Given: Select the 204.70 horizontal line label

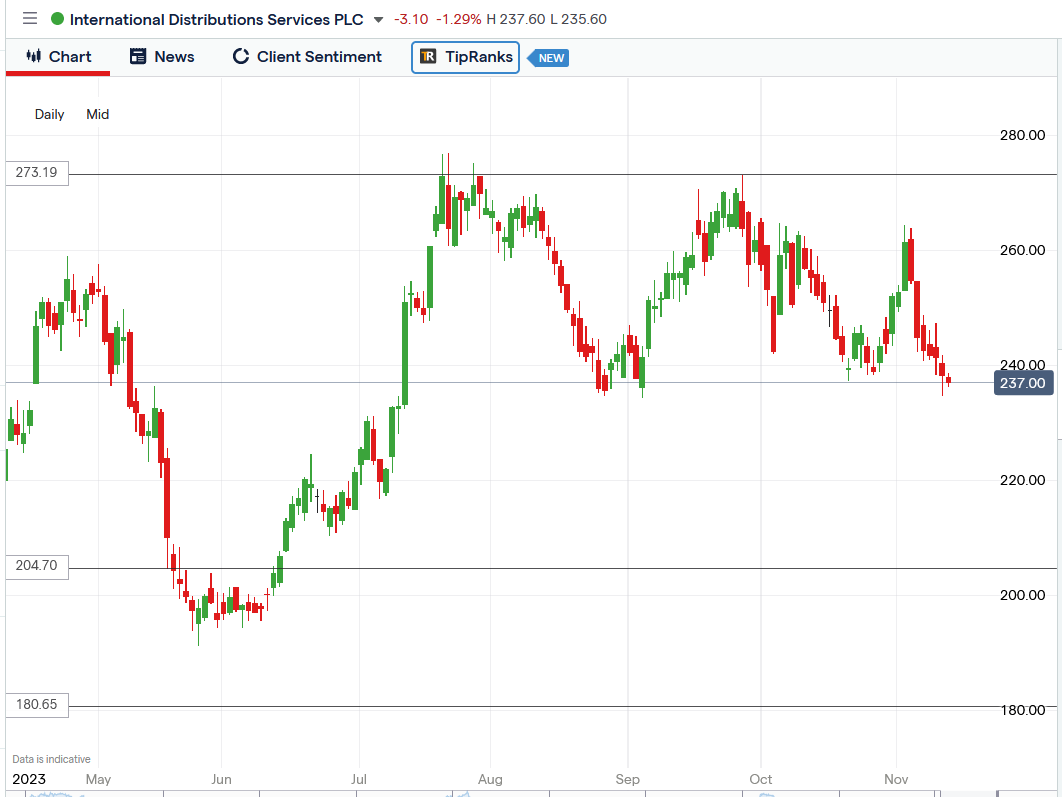Looking at the screenshot, I should tap(37, 565).
